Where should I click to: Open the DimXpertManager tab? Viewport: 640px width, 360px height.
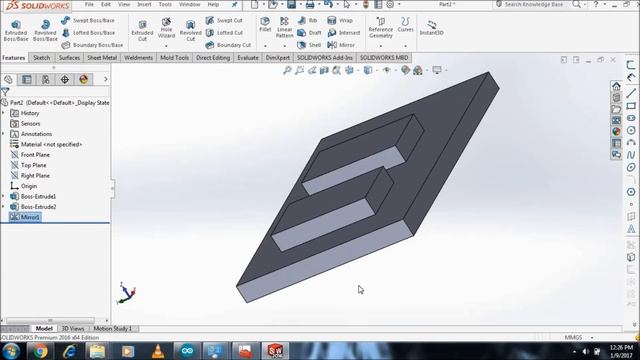(64, 79)
